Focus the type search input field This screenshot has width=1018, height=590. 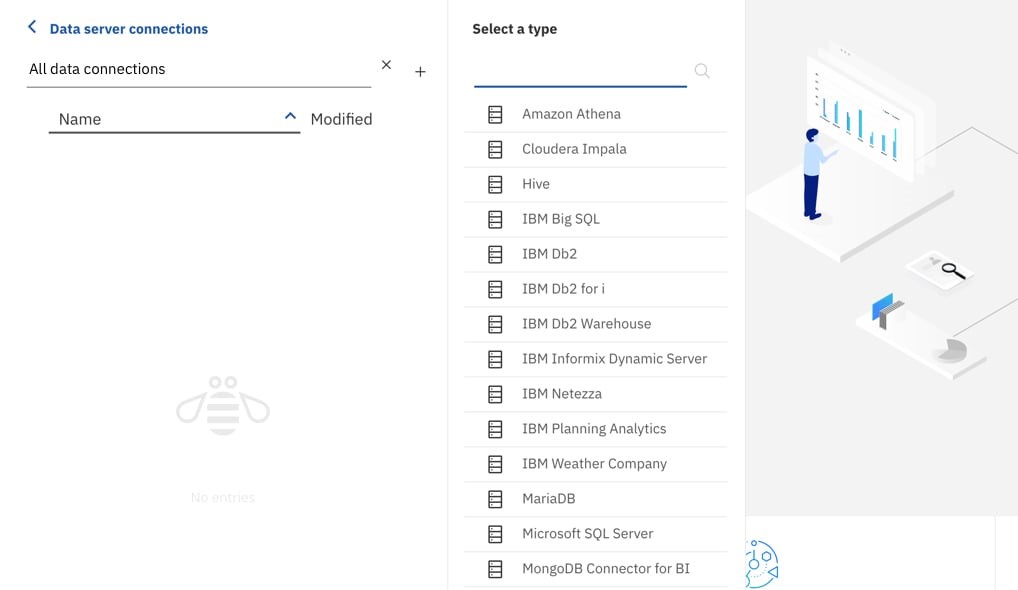pos(580,72)
